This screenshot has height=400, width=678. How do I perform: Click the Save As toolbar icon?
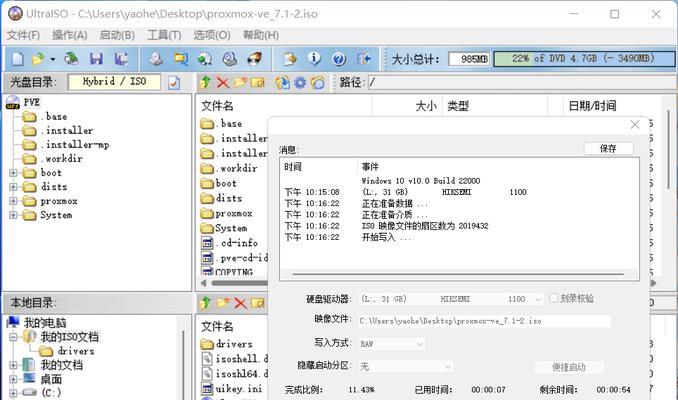[121, 58]
